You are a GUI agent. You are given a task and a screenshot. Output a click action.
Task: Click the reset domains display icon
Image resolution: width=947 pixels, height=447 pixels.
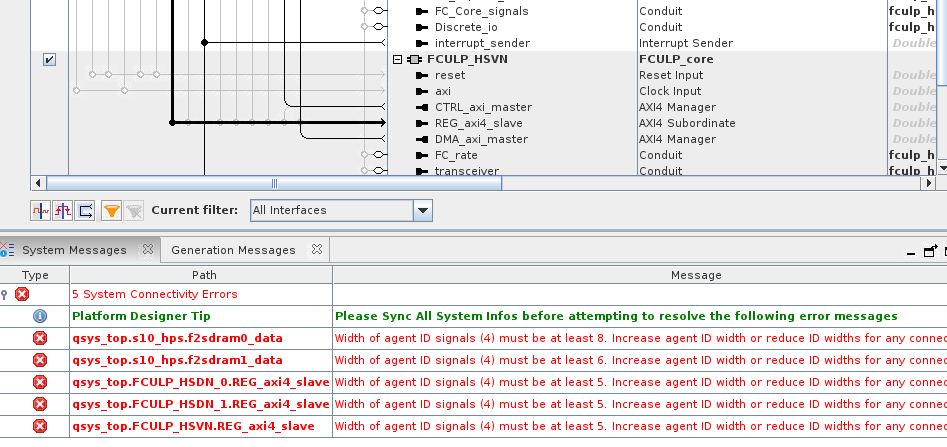pyautogui.click(x=63, y=211)
